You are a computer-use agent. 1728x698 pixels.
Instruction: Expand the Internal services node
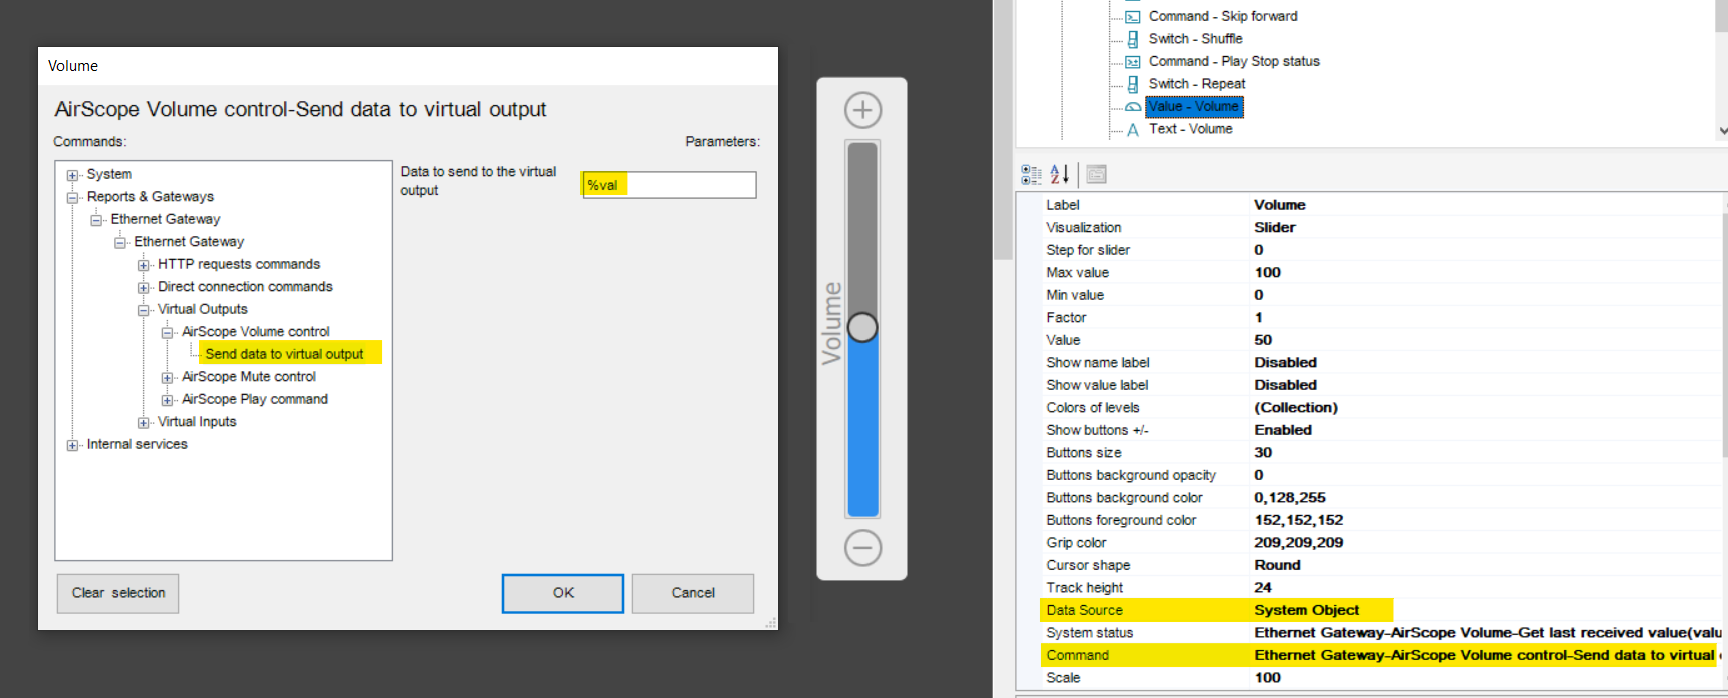click(x=72, y=445)
